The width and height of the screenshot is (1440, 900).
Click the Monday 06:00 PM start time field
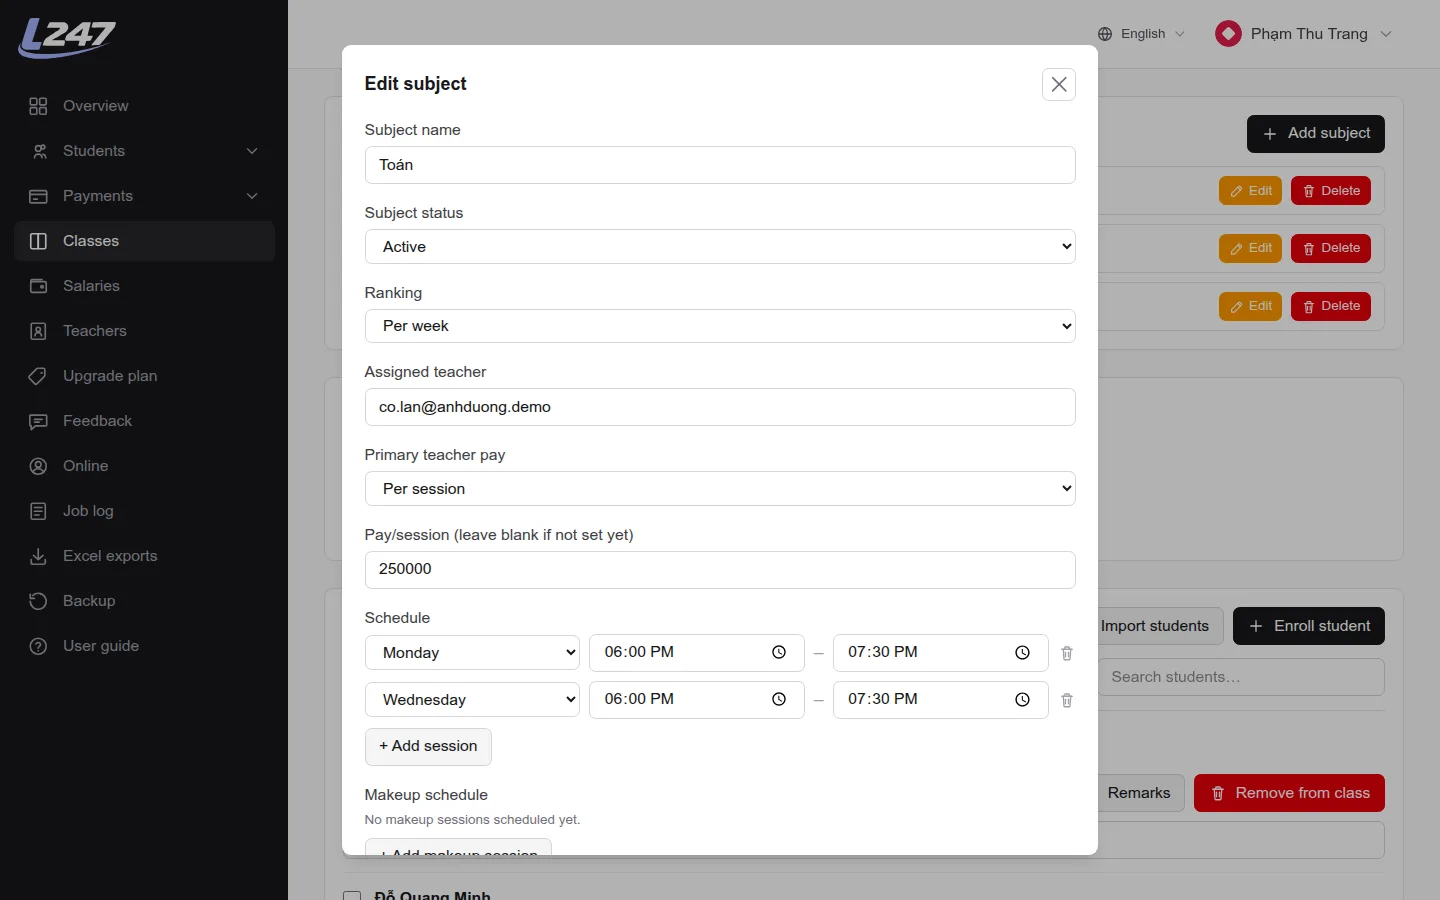click(697, 652)
